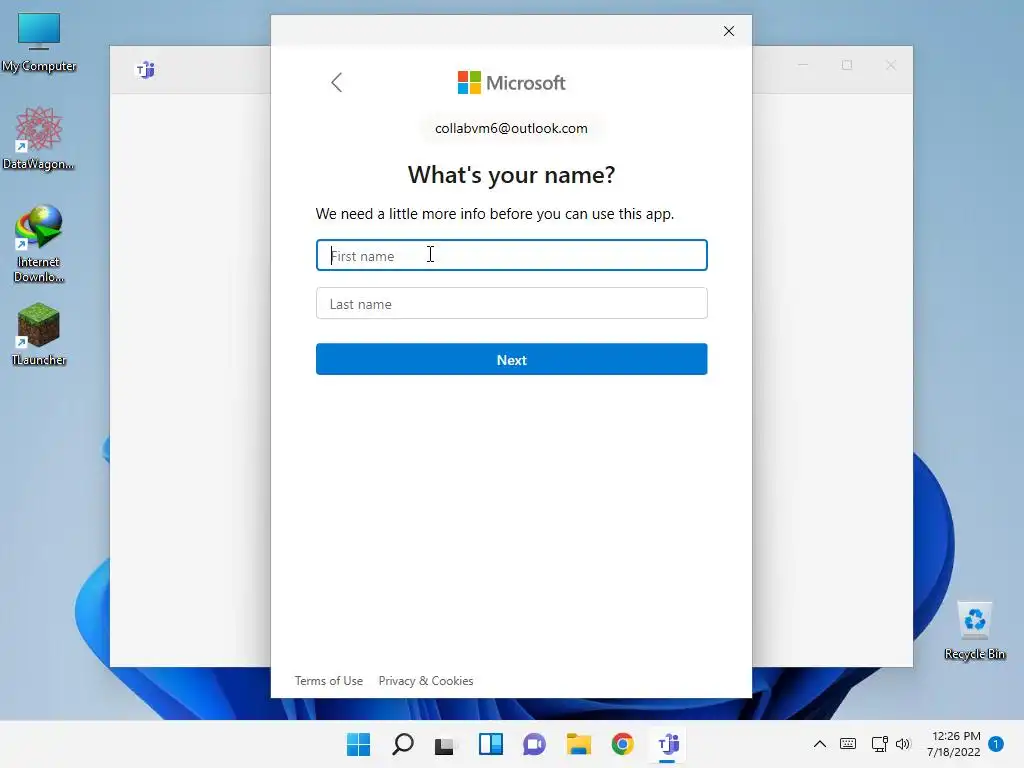The width and height of the screenshot is (1024, 768).
Task: Open Task View in taskbar
Action: [445, 744]
